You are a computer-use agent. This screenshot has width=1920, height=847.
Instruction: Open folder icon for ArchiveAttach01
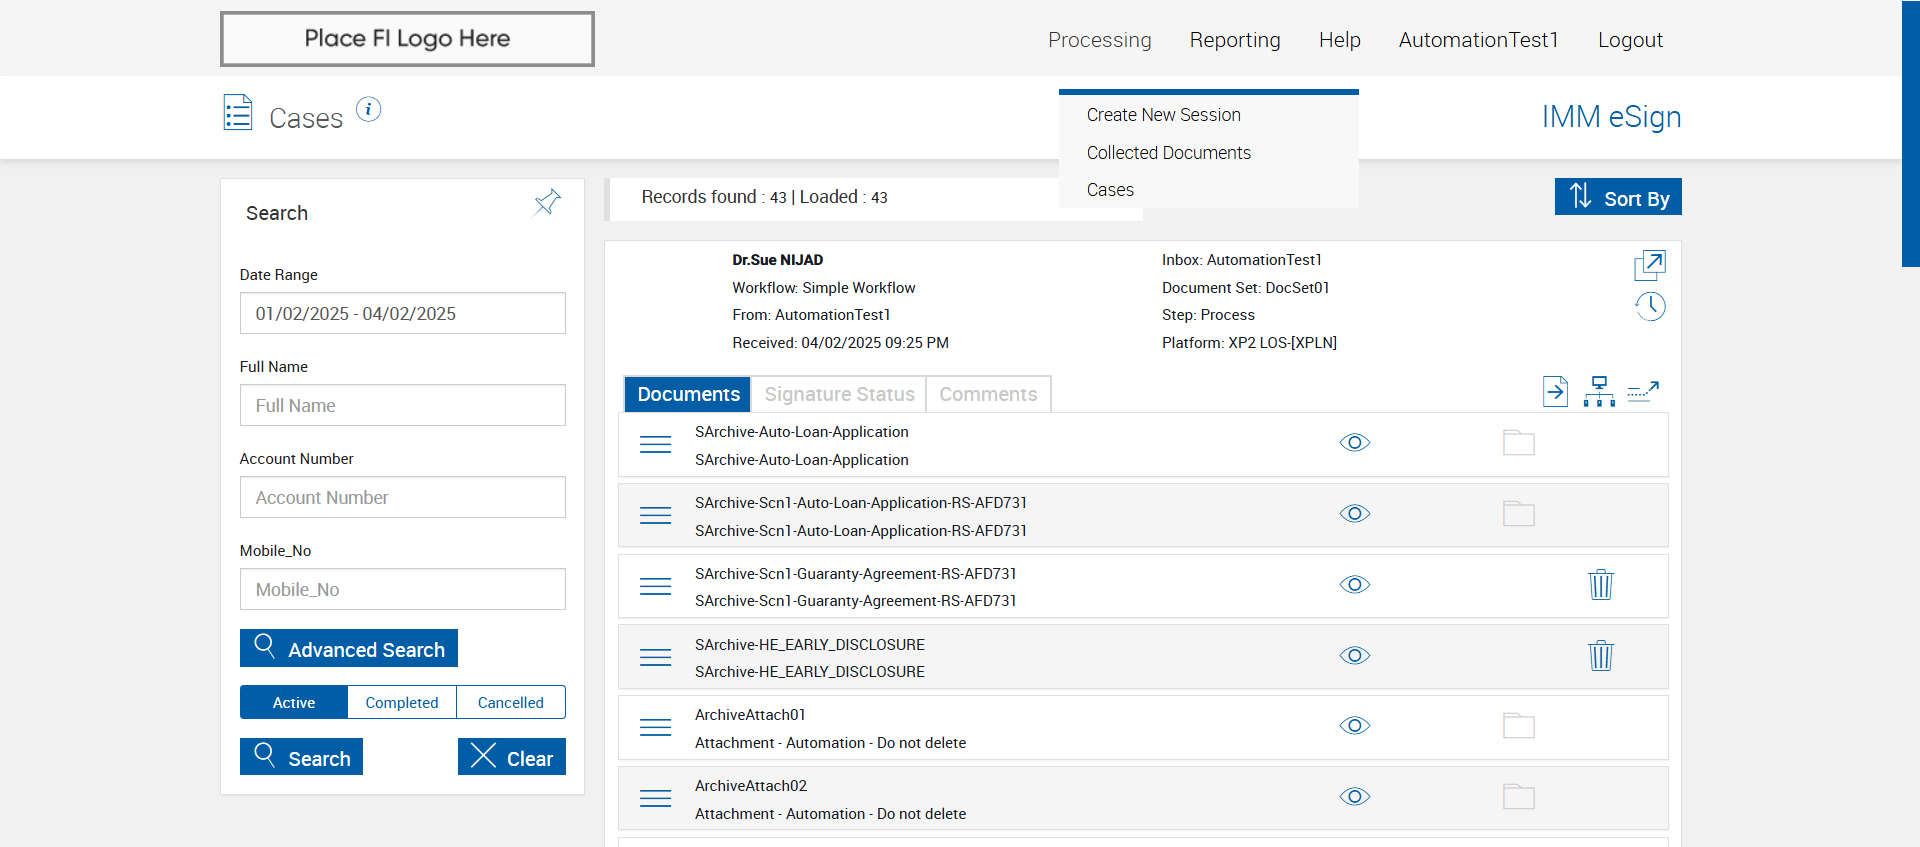point(1518,726)
